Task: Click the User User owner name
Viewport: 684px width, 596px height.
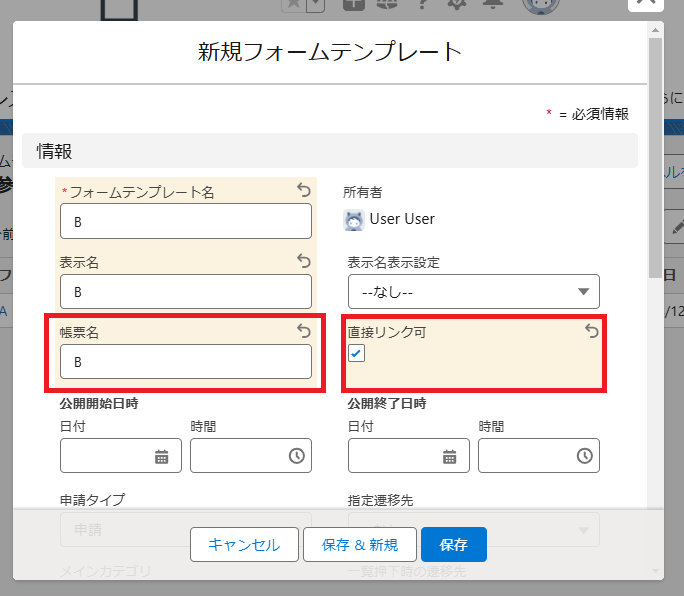Action: pos(402,219)
